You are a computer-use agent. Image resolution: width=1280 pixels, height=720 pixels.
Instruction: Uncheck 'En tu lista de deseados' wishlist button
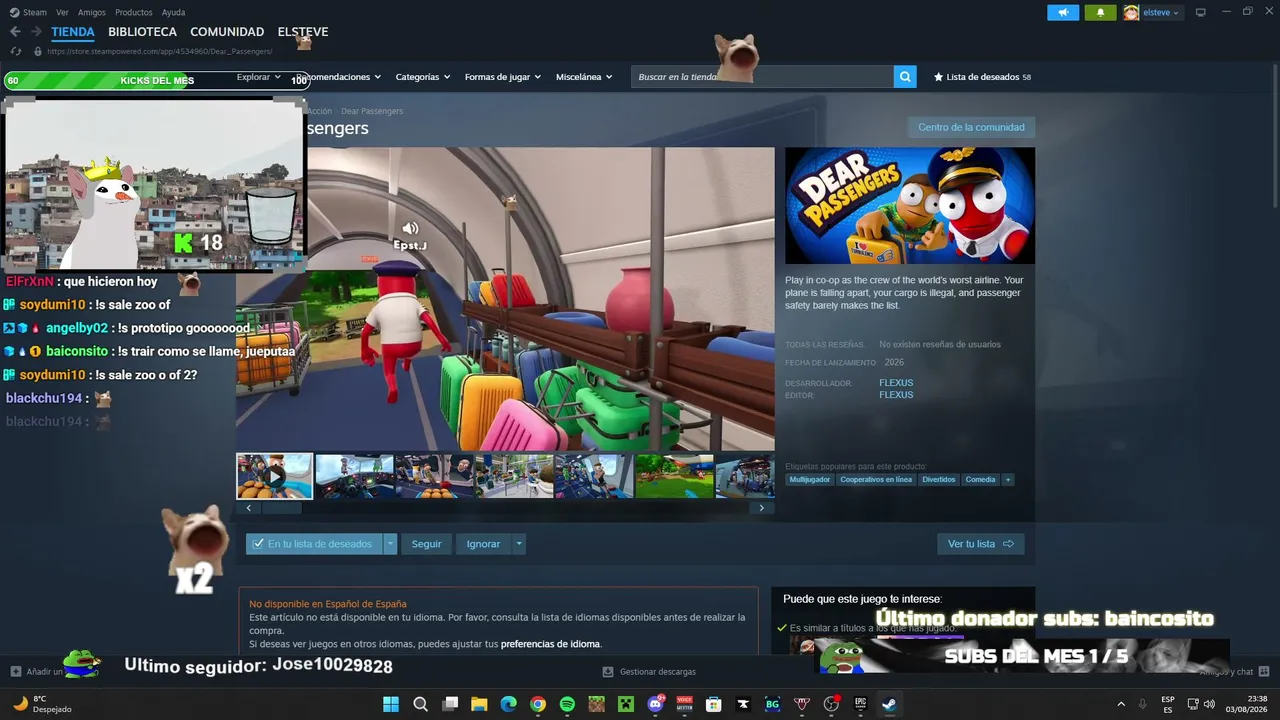point(314,544)
